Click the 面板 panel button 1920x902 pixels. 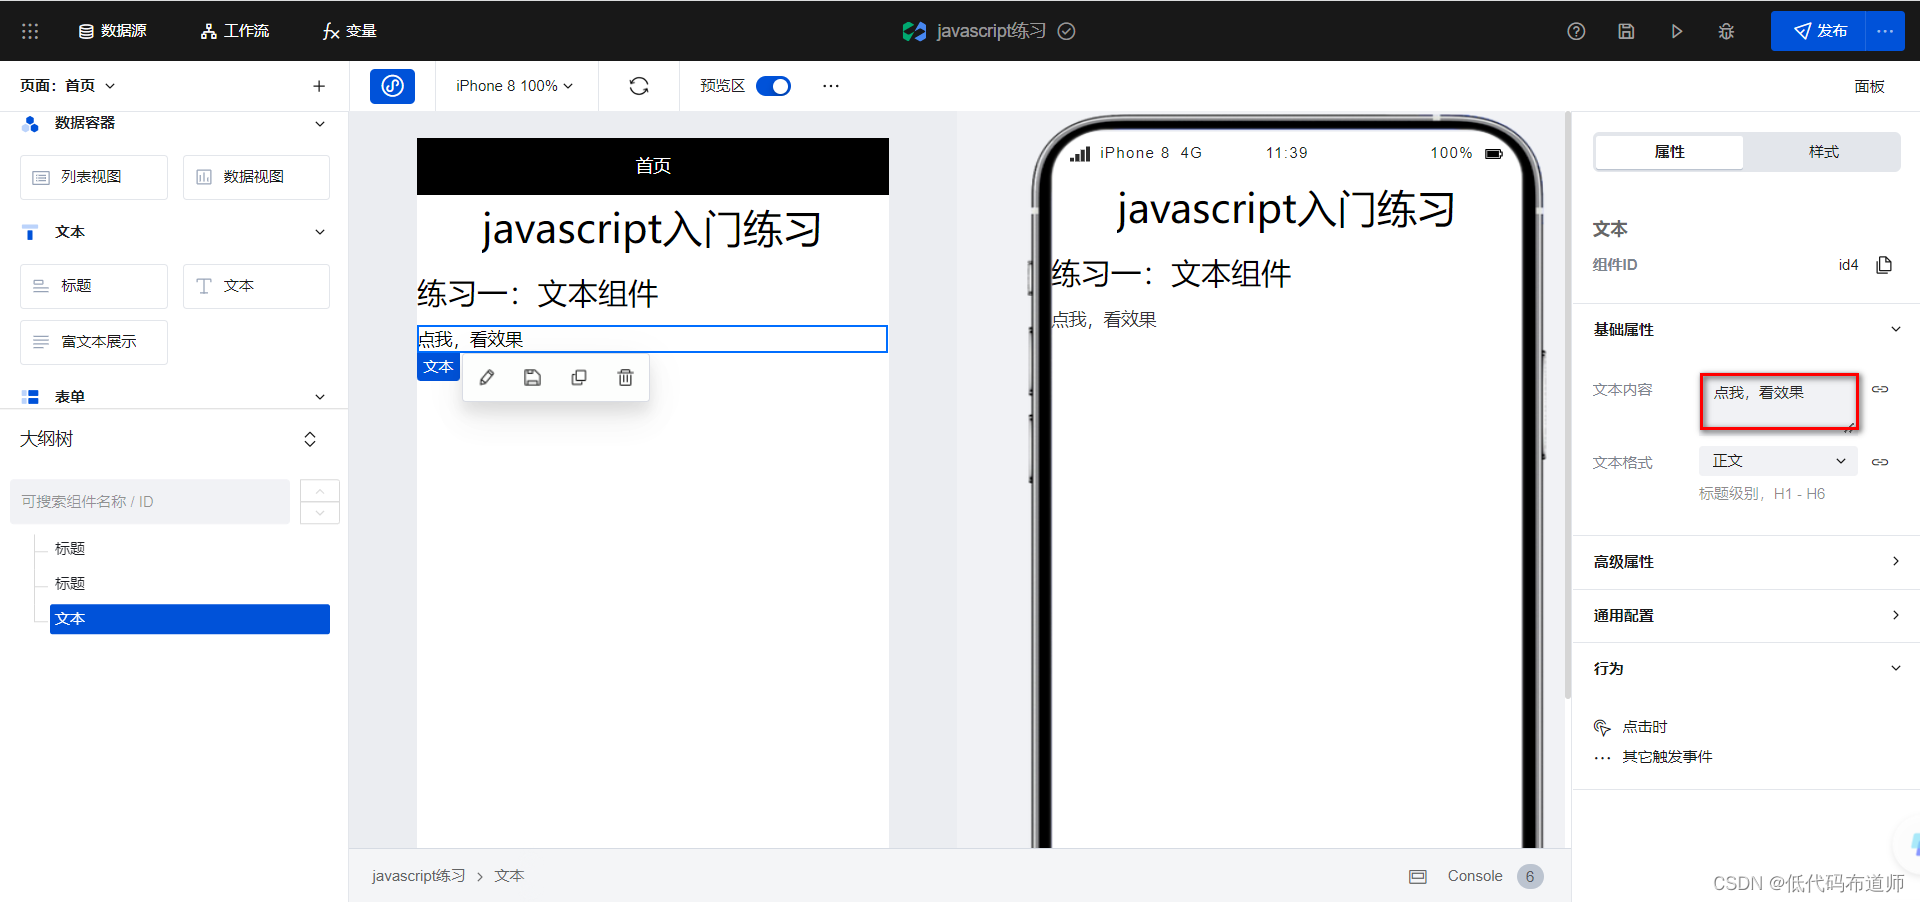[x=1869, y=86]
